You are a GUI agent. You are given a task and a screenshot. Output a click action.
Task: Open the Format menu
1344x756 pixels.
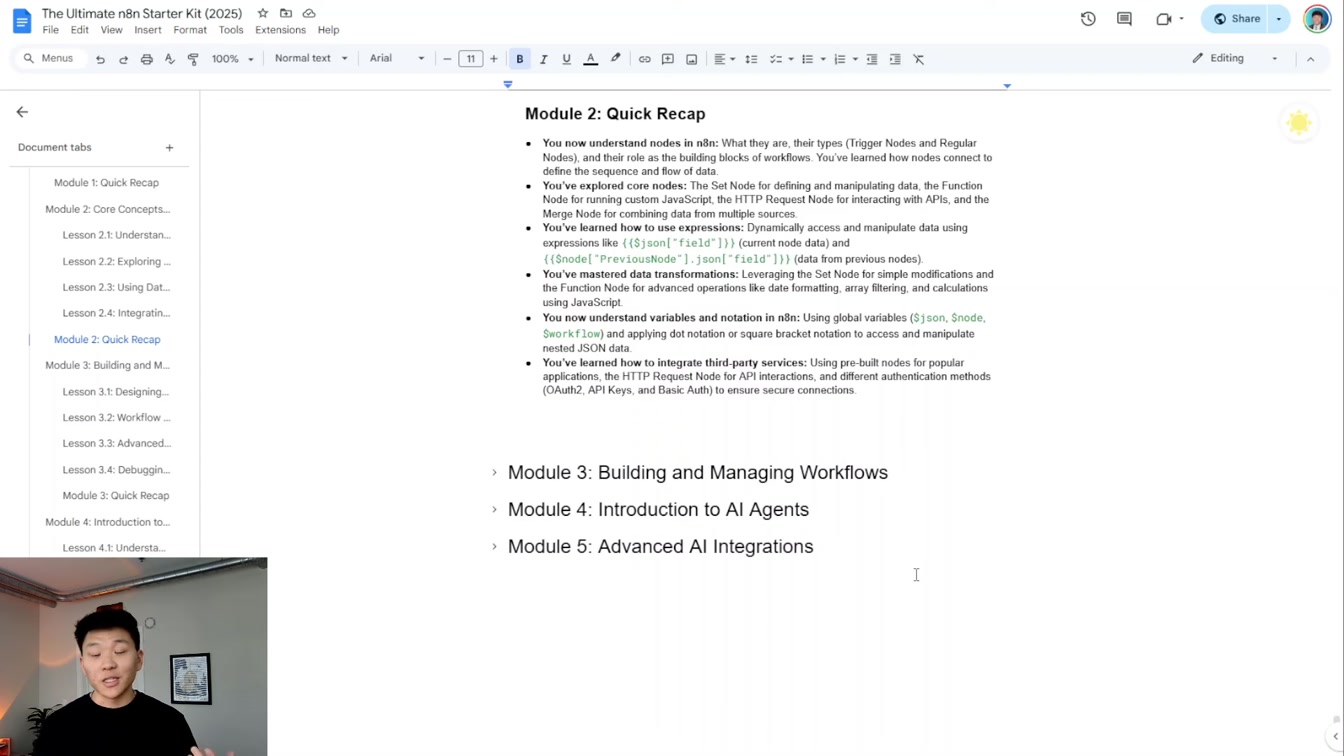click(x=190, y=30)
